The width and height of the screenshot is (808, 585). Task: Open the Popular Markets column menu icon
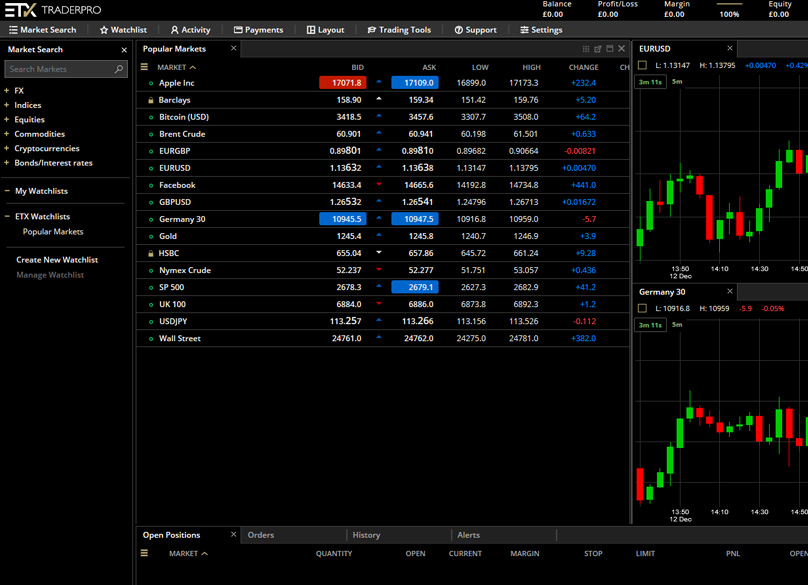pos(144,67)
